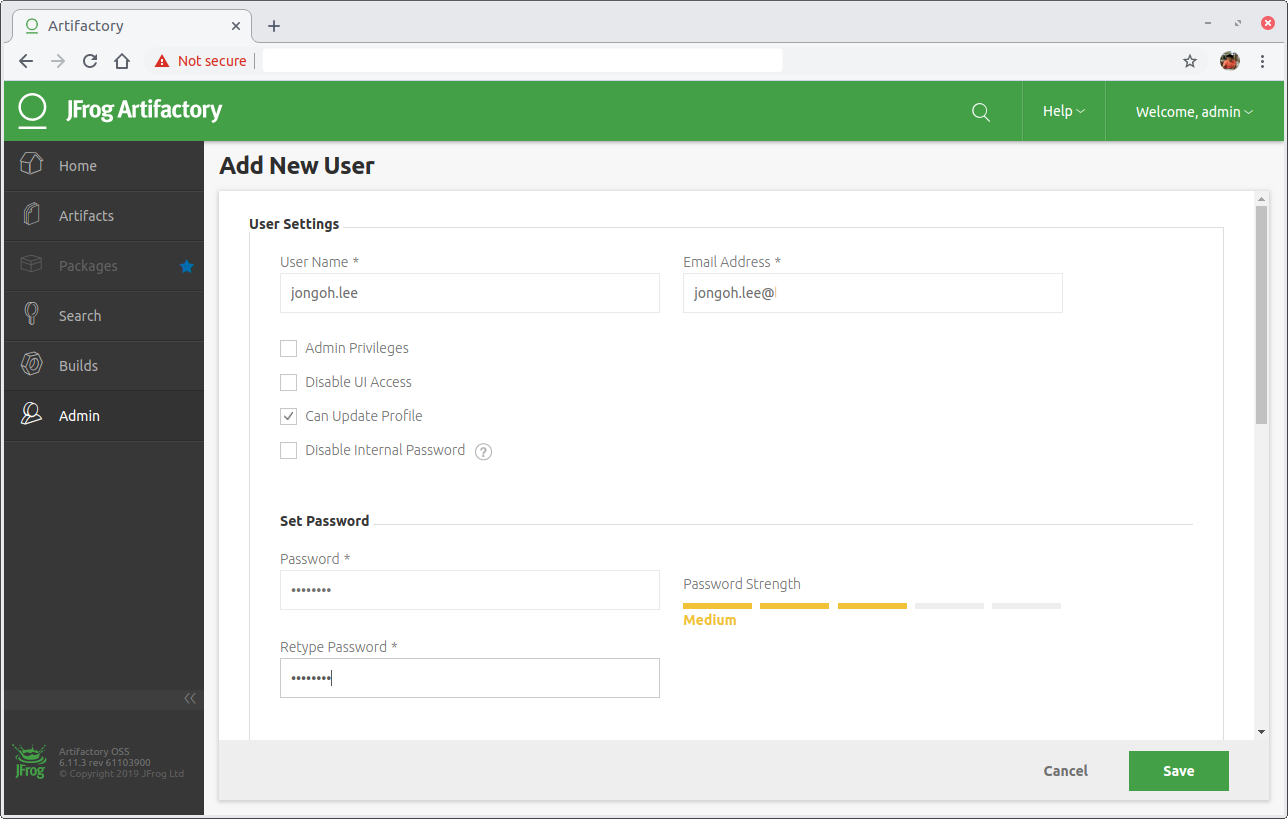The height and width of the screenshot is (819, 1288).
Task: Reload the page with refresh icon
Action: coord(90,61)
